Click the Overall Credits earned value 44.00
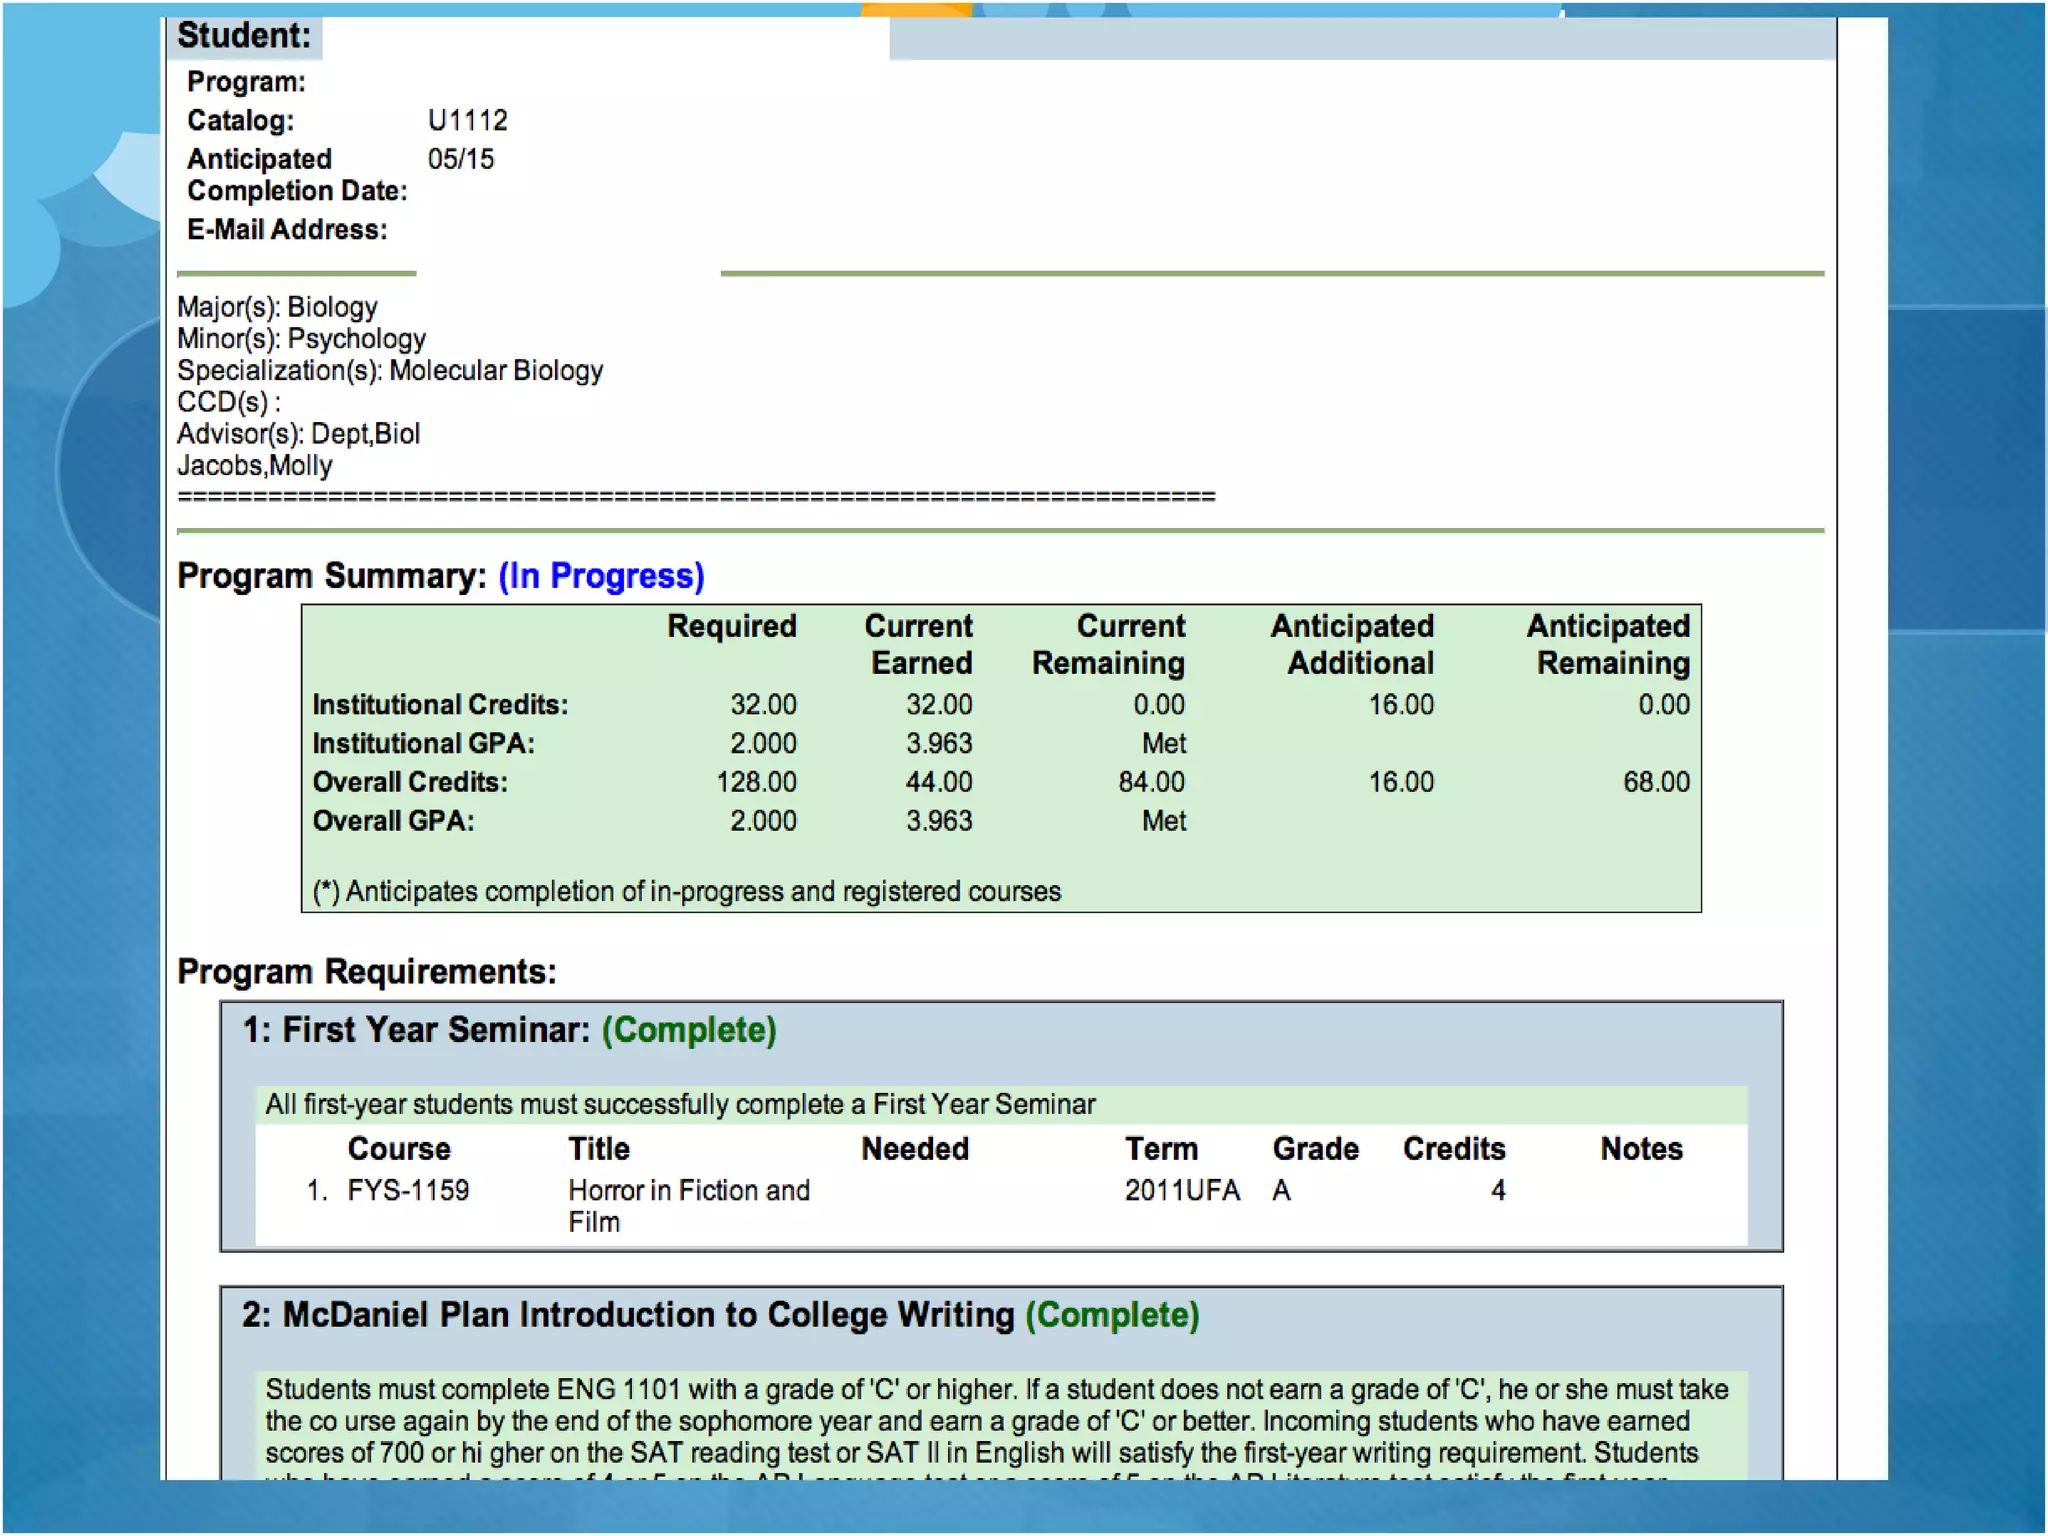Screen dimensions: 2048x1536 click(x=938, y=782)
